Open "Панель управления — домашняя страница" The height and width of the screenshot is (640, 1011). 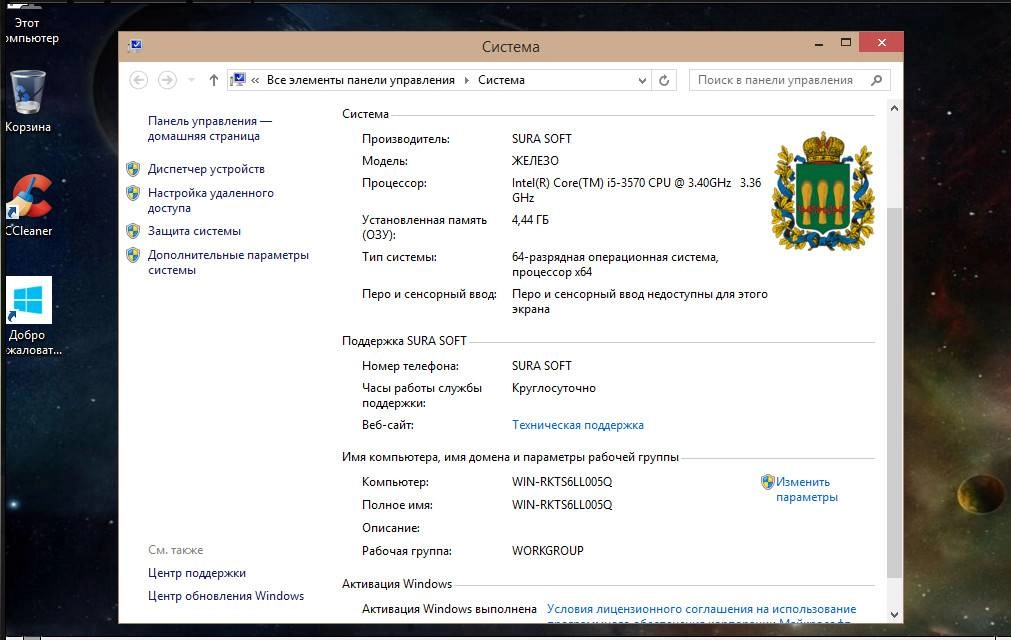pos(210,128)
